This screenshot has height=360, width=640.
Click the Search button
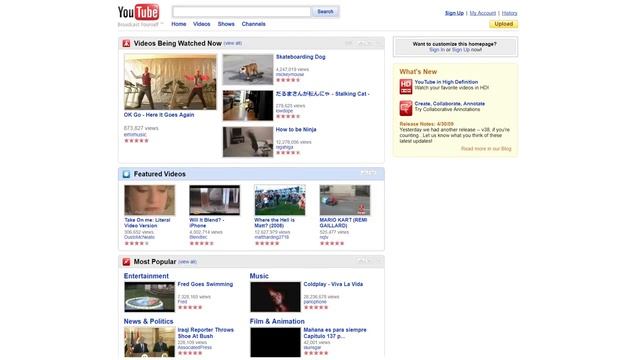tap(325, 11)
